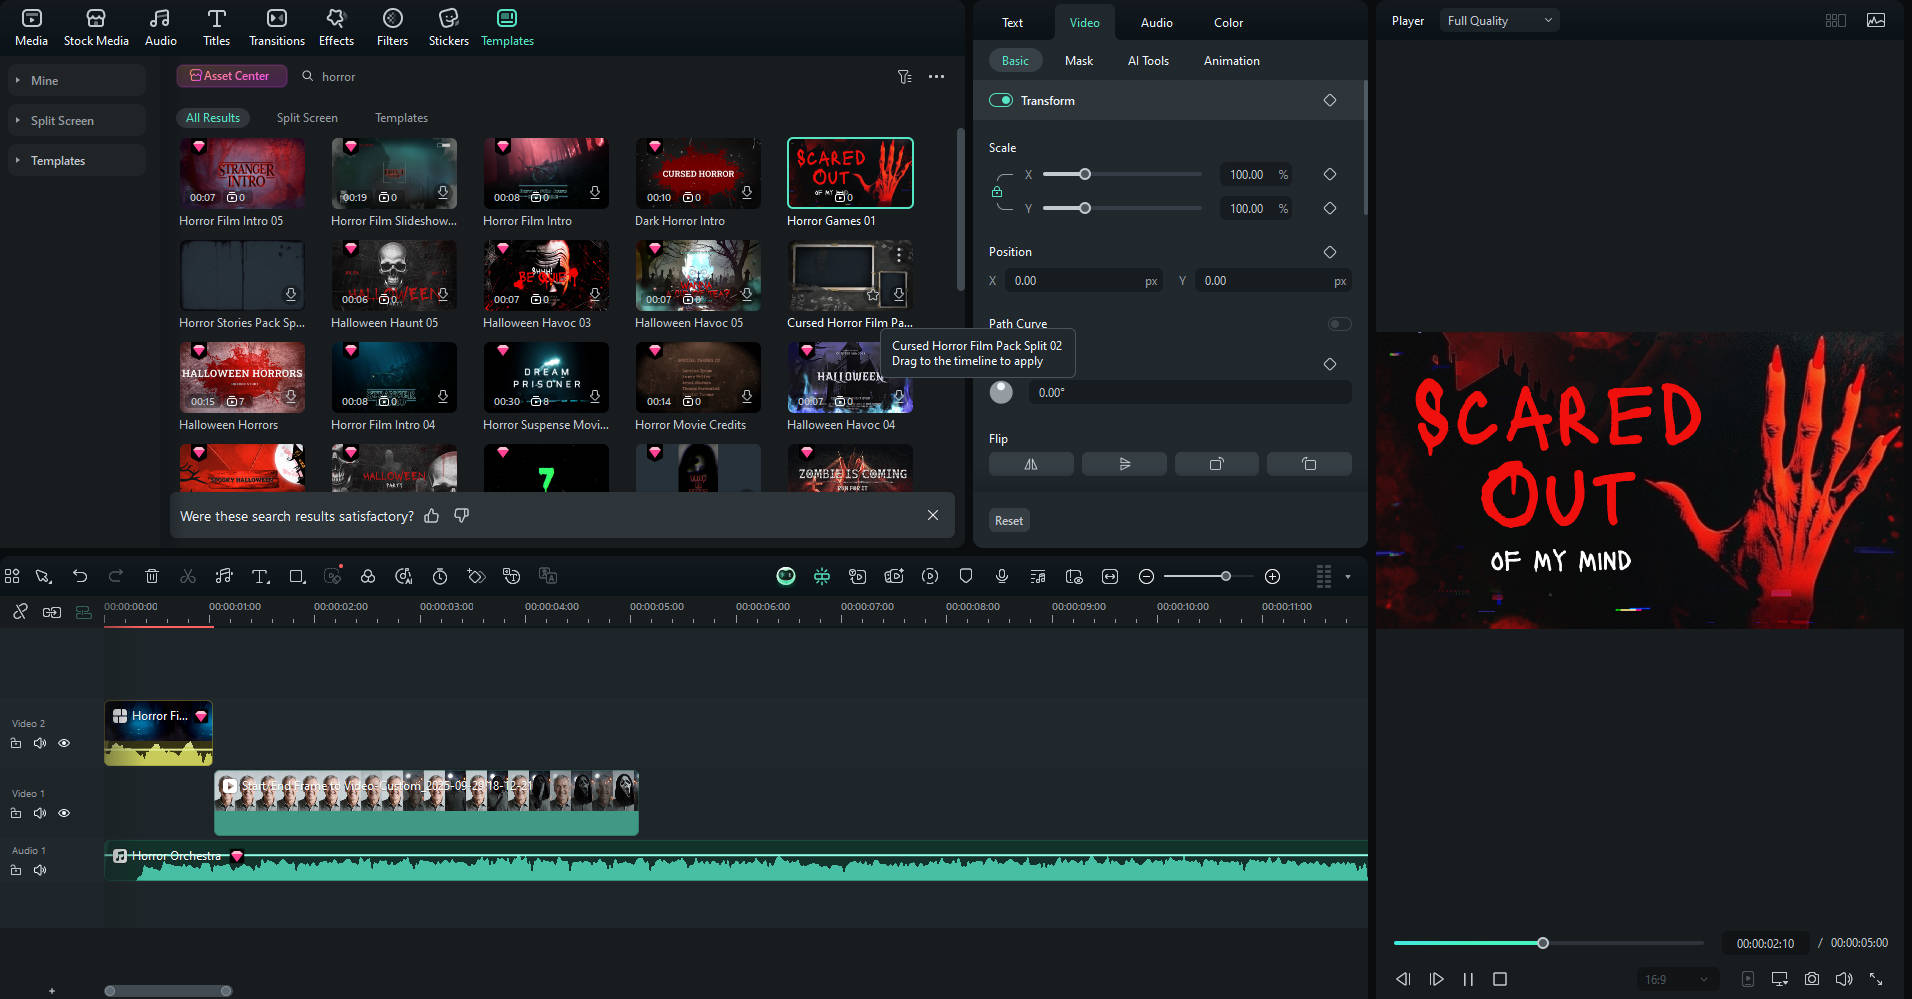1912x999 pixels.
Task: Open the Transitions section
Action: tap(277, 27)
